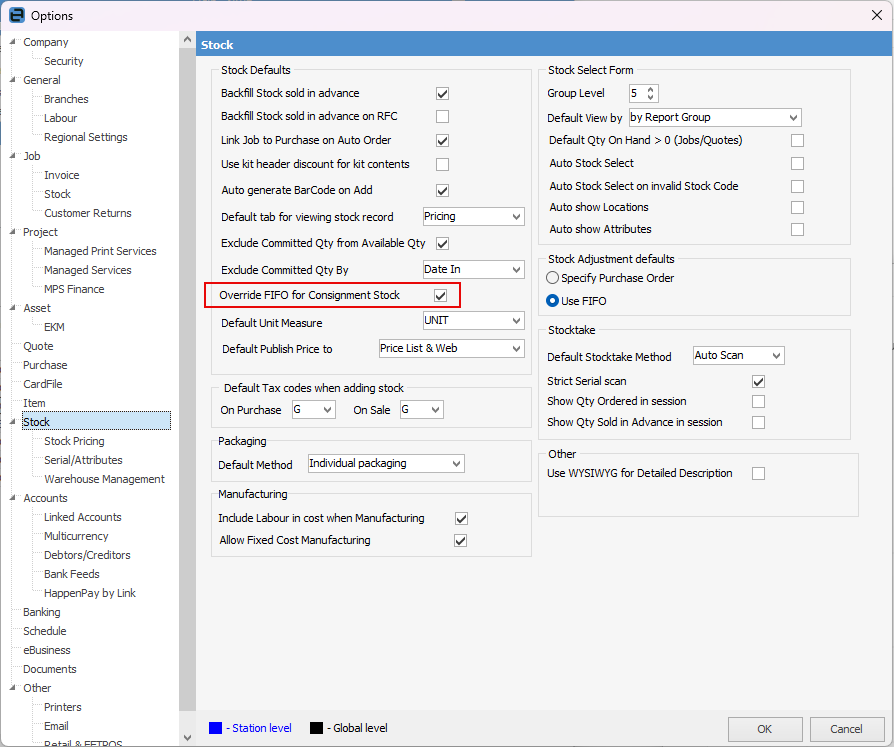The width and height of the screenshot is (894, 747).
Task: Open the packaging Default Method dropdown
Action: (x=386, y=464)
